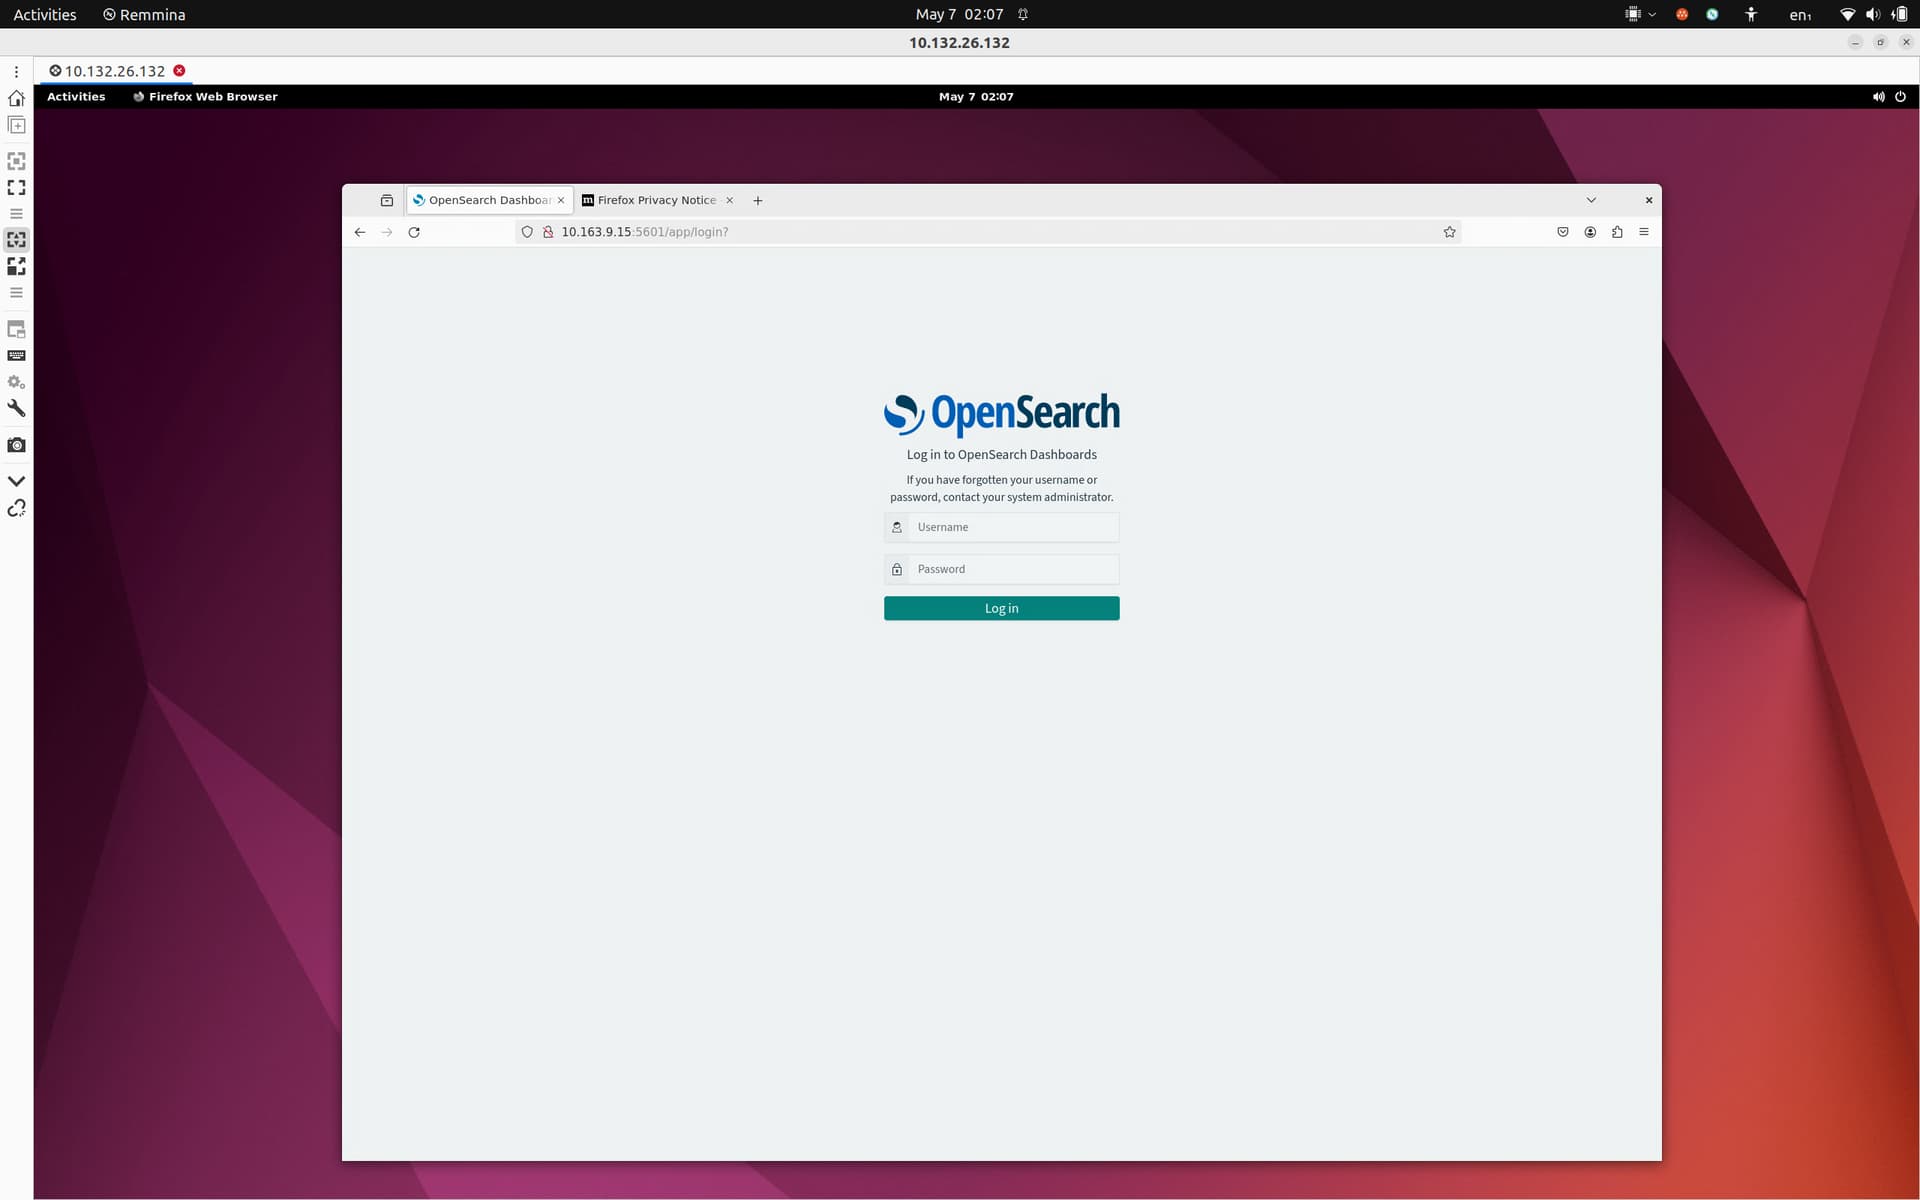The width and height of the screenshot is (1920, 1200).
Task: Toggle scaled display mode in Remmina
Action: [16, 239]
